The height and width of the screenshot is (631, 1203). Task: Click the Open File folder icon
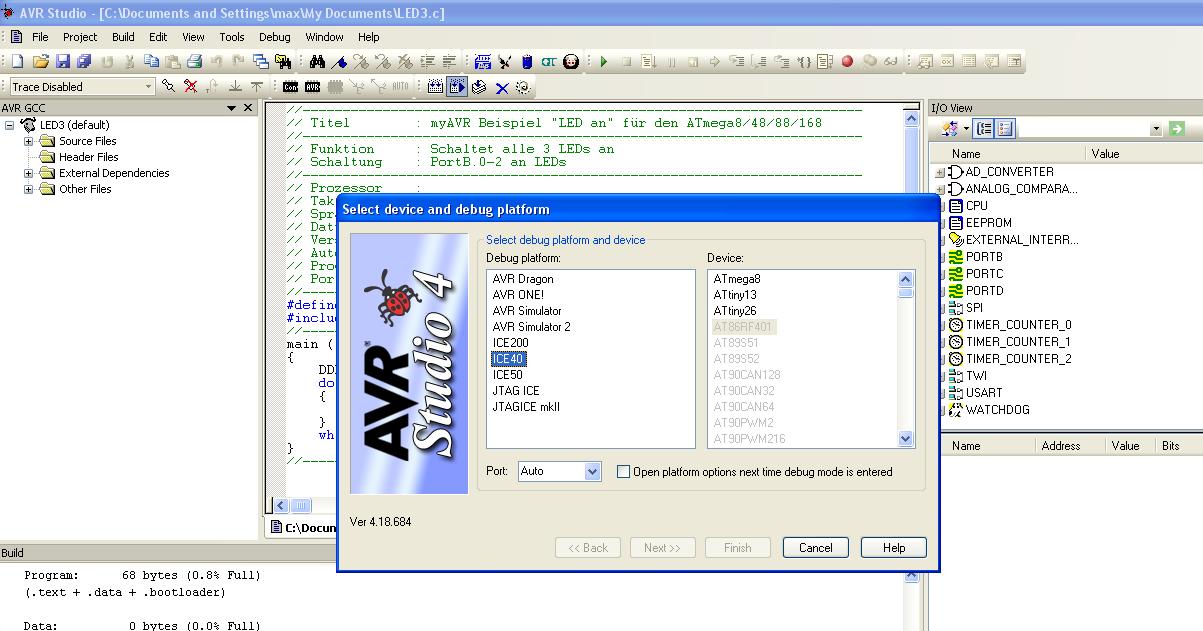[x=41, y=61]
